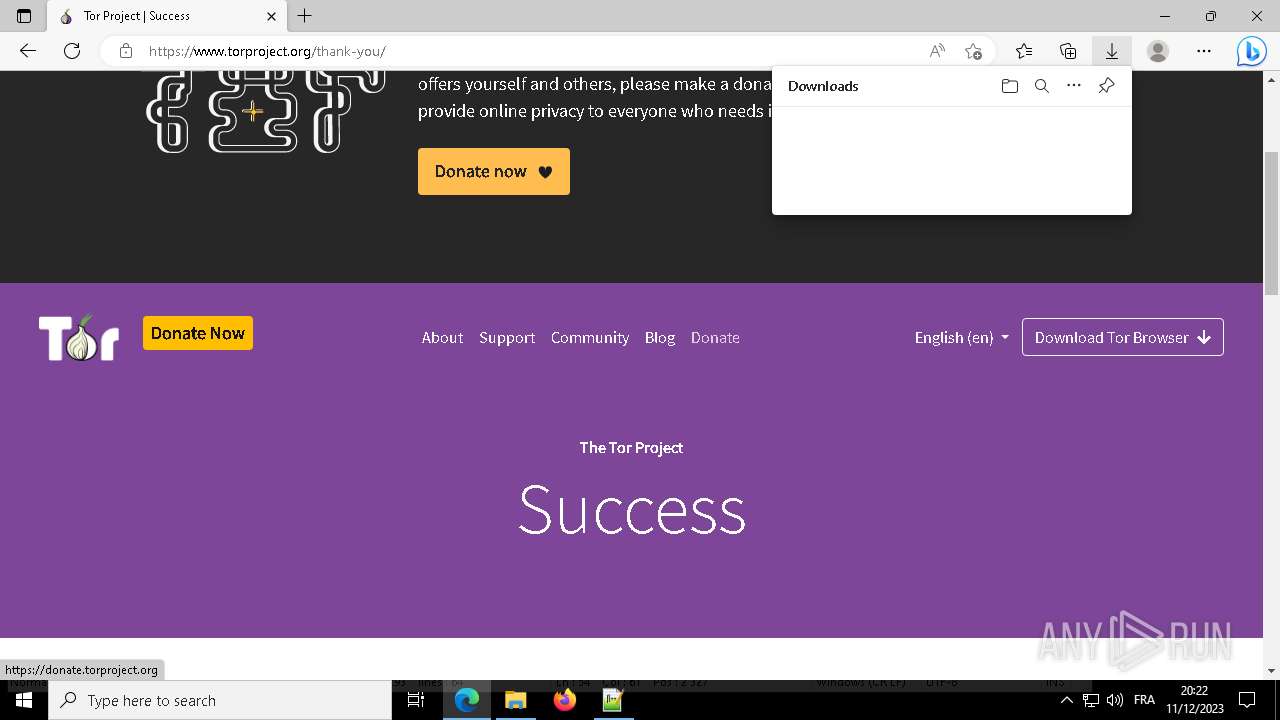The height and width of the screenshot is (720, 1280).
Task: Open the Donate menu link
Action: (715, 337)
